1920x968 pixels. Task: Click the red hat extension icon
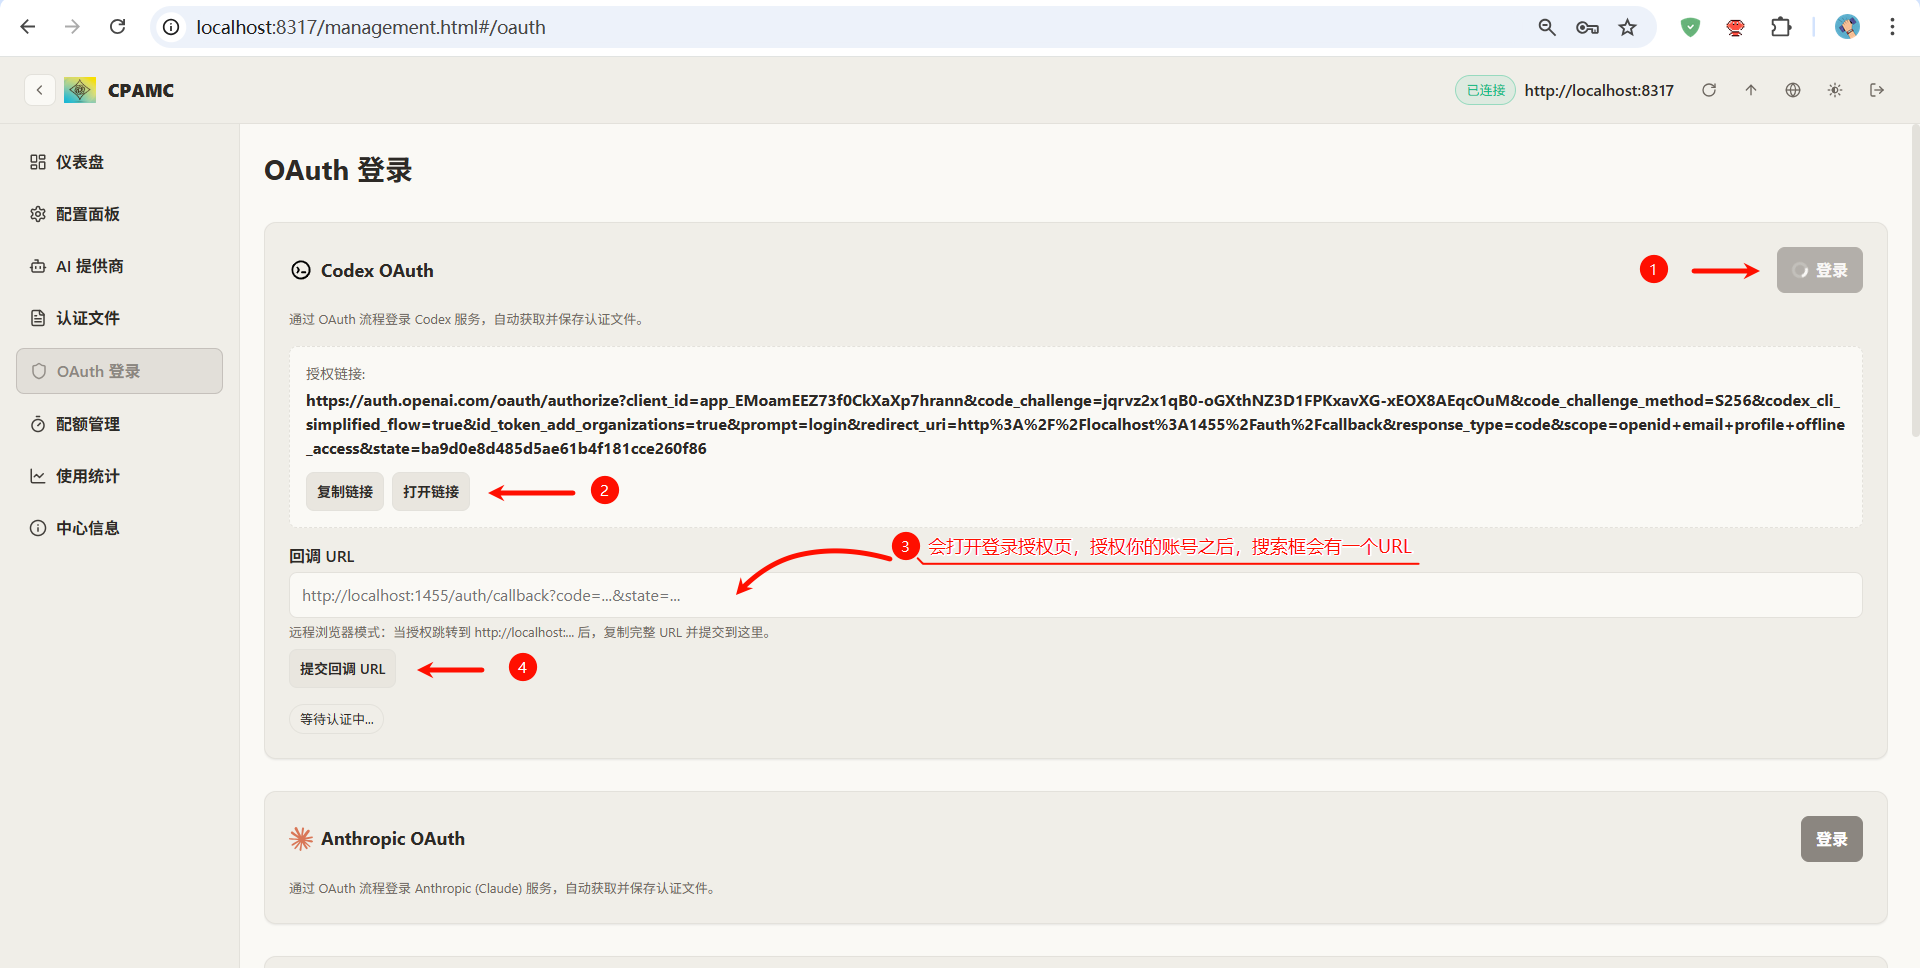1735,27
